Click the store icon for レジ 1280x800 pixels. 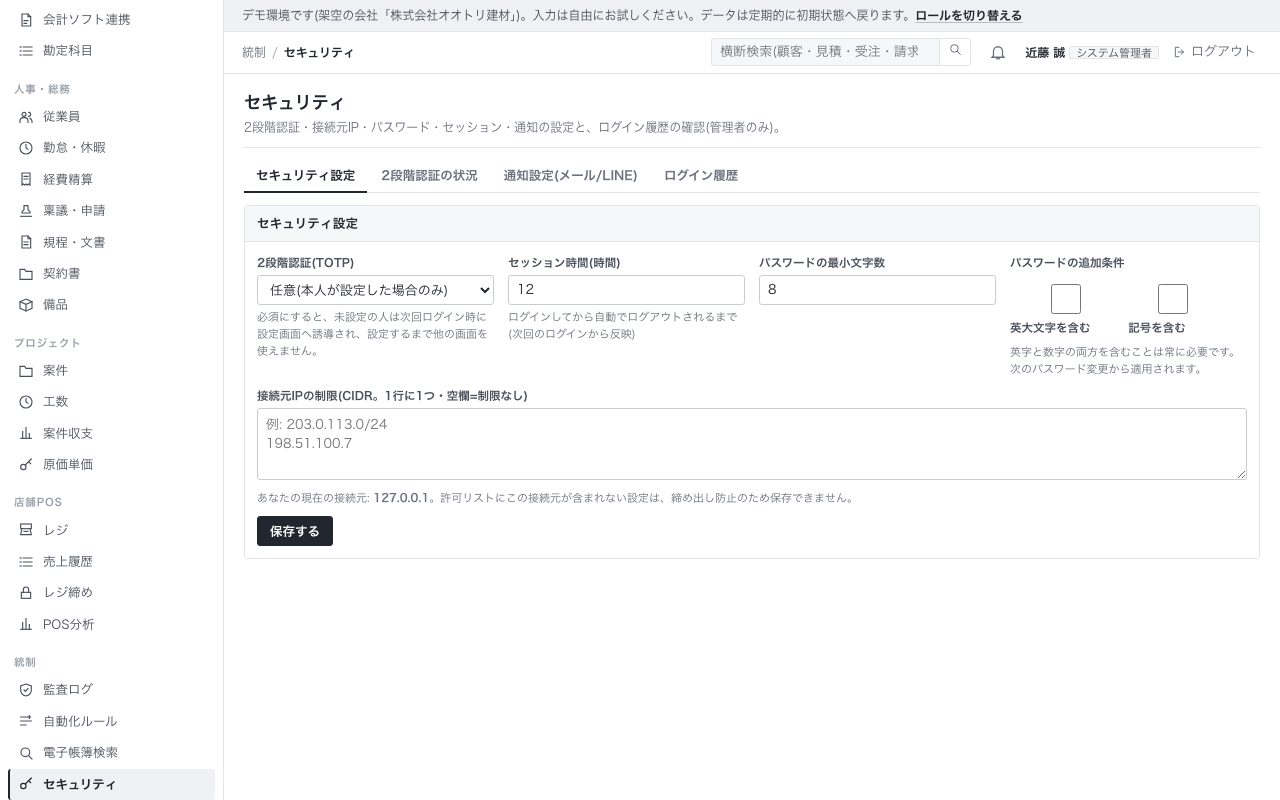(x=26, y=530)
